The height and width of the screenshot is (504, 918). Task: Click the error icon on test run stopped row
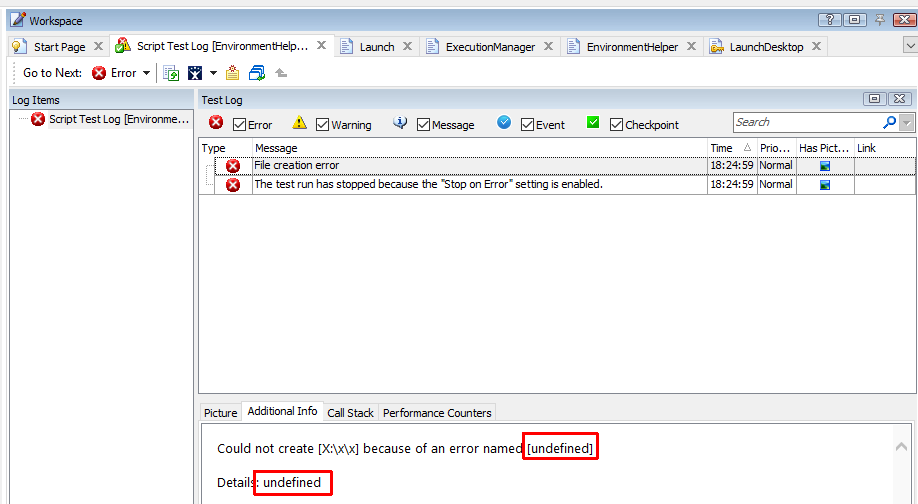coord(233,185)
